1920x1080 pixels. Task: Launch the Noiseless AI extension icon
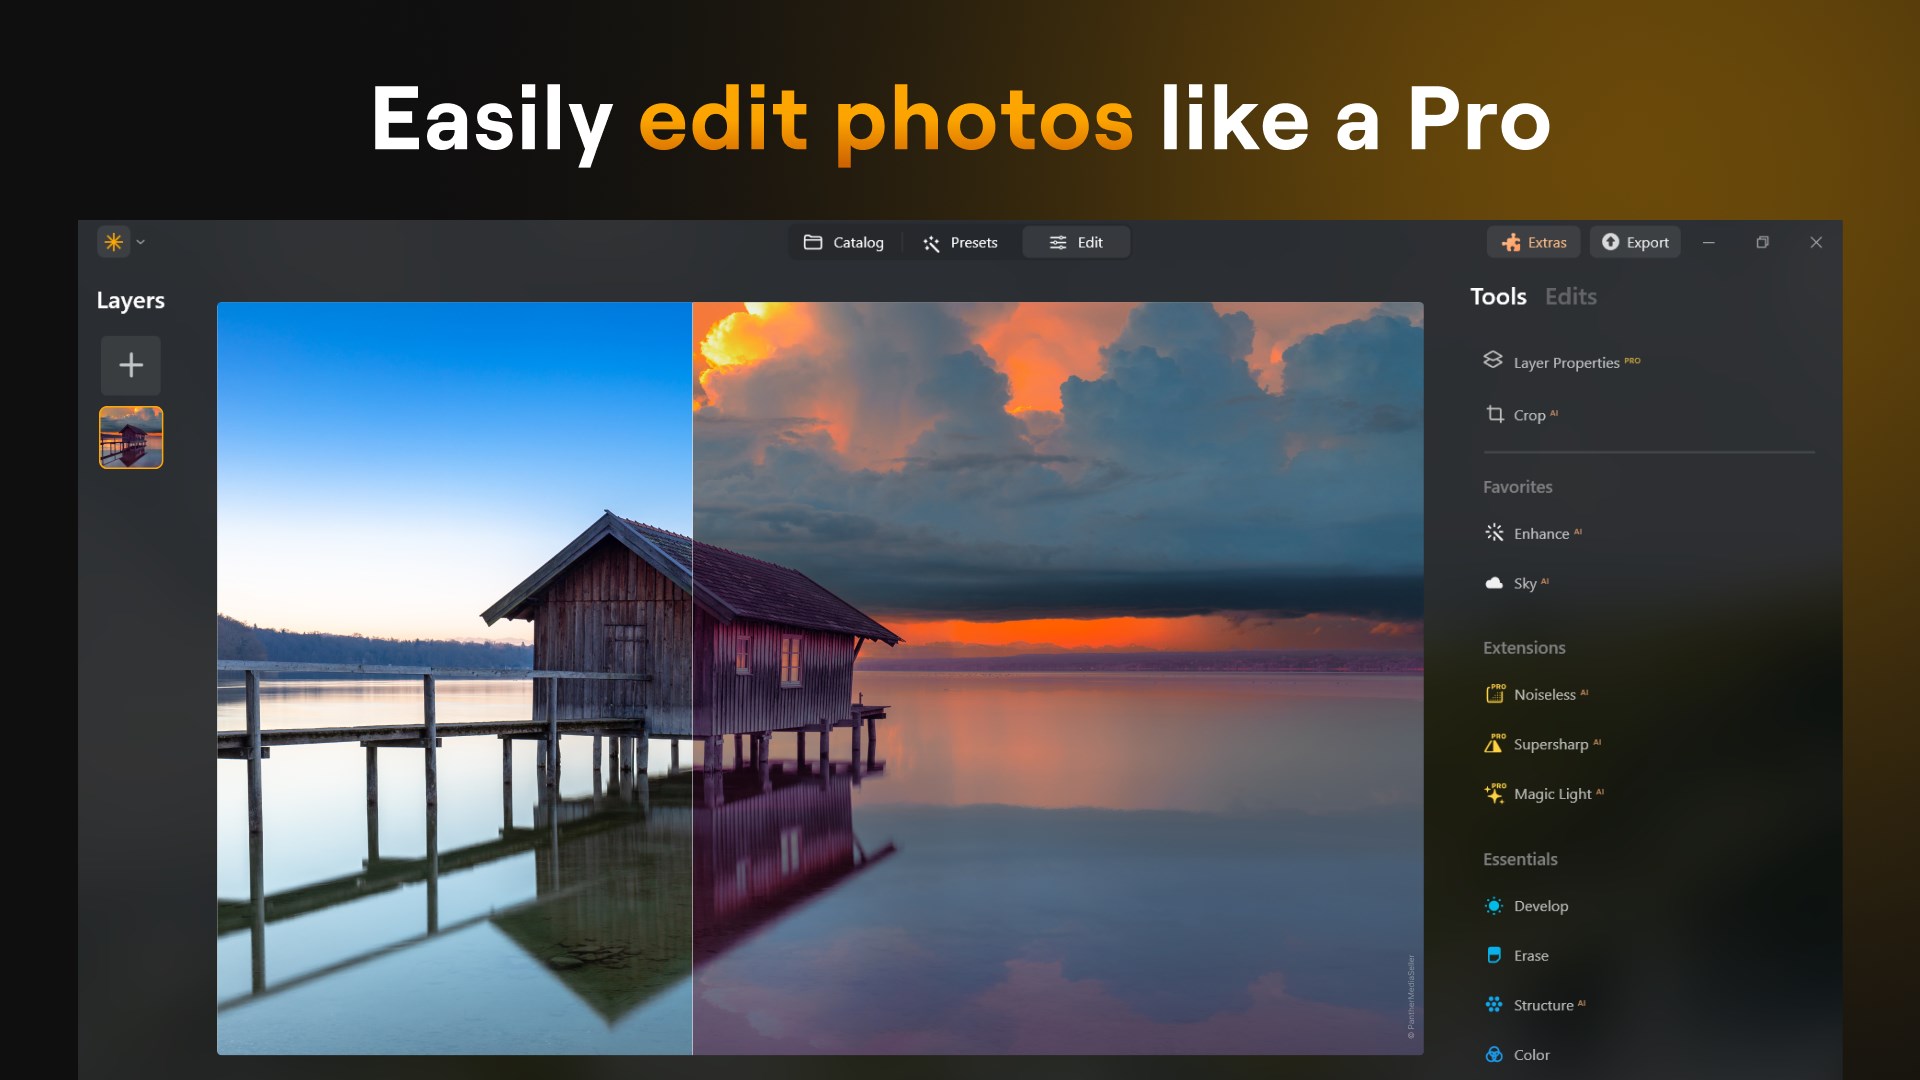click(x=1495, y=693)
